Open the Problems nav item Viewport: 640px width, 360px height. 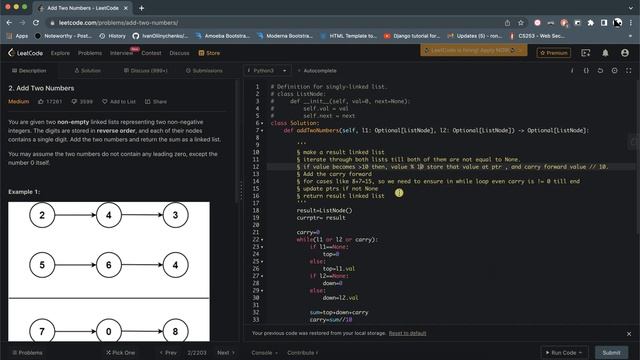pyautogui.click(x=90, y=53)
